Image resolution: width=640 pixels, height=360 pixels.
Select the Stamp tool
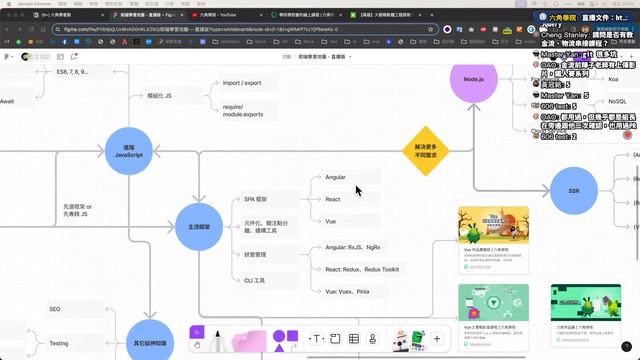373,339
